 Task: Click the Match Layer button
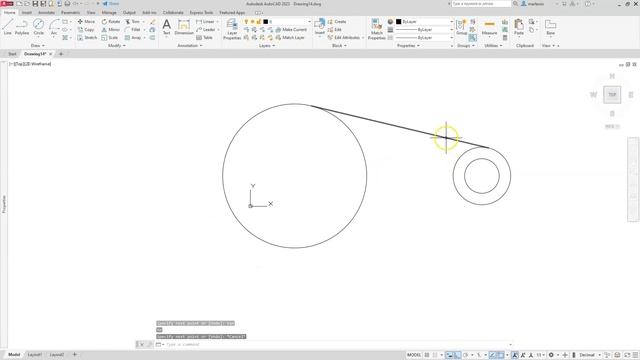click(290, 38)
